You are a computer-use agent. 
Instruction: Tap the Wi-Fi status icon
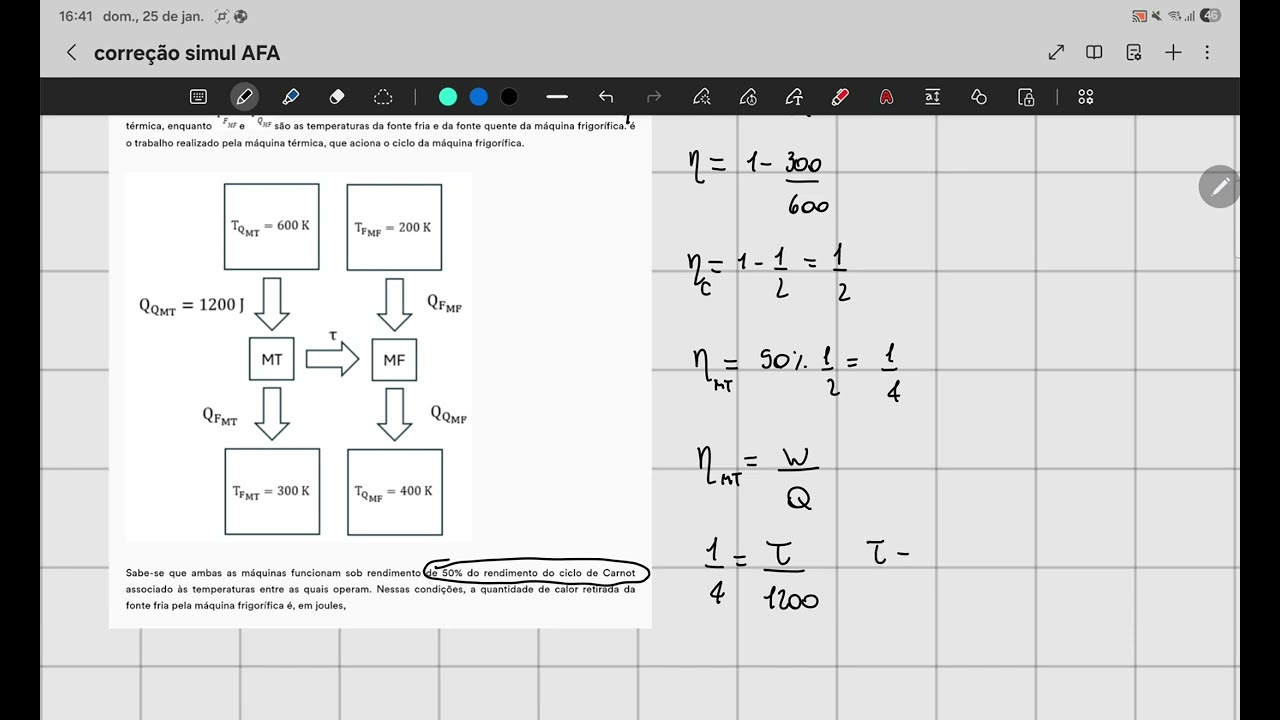point(1174,16)
